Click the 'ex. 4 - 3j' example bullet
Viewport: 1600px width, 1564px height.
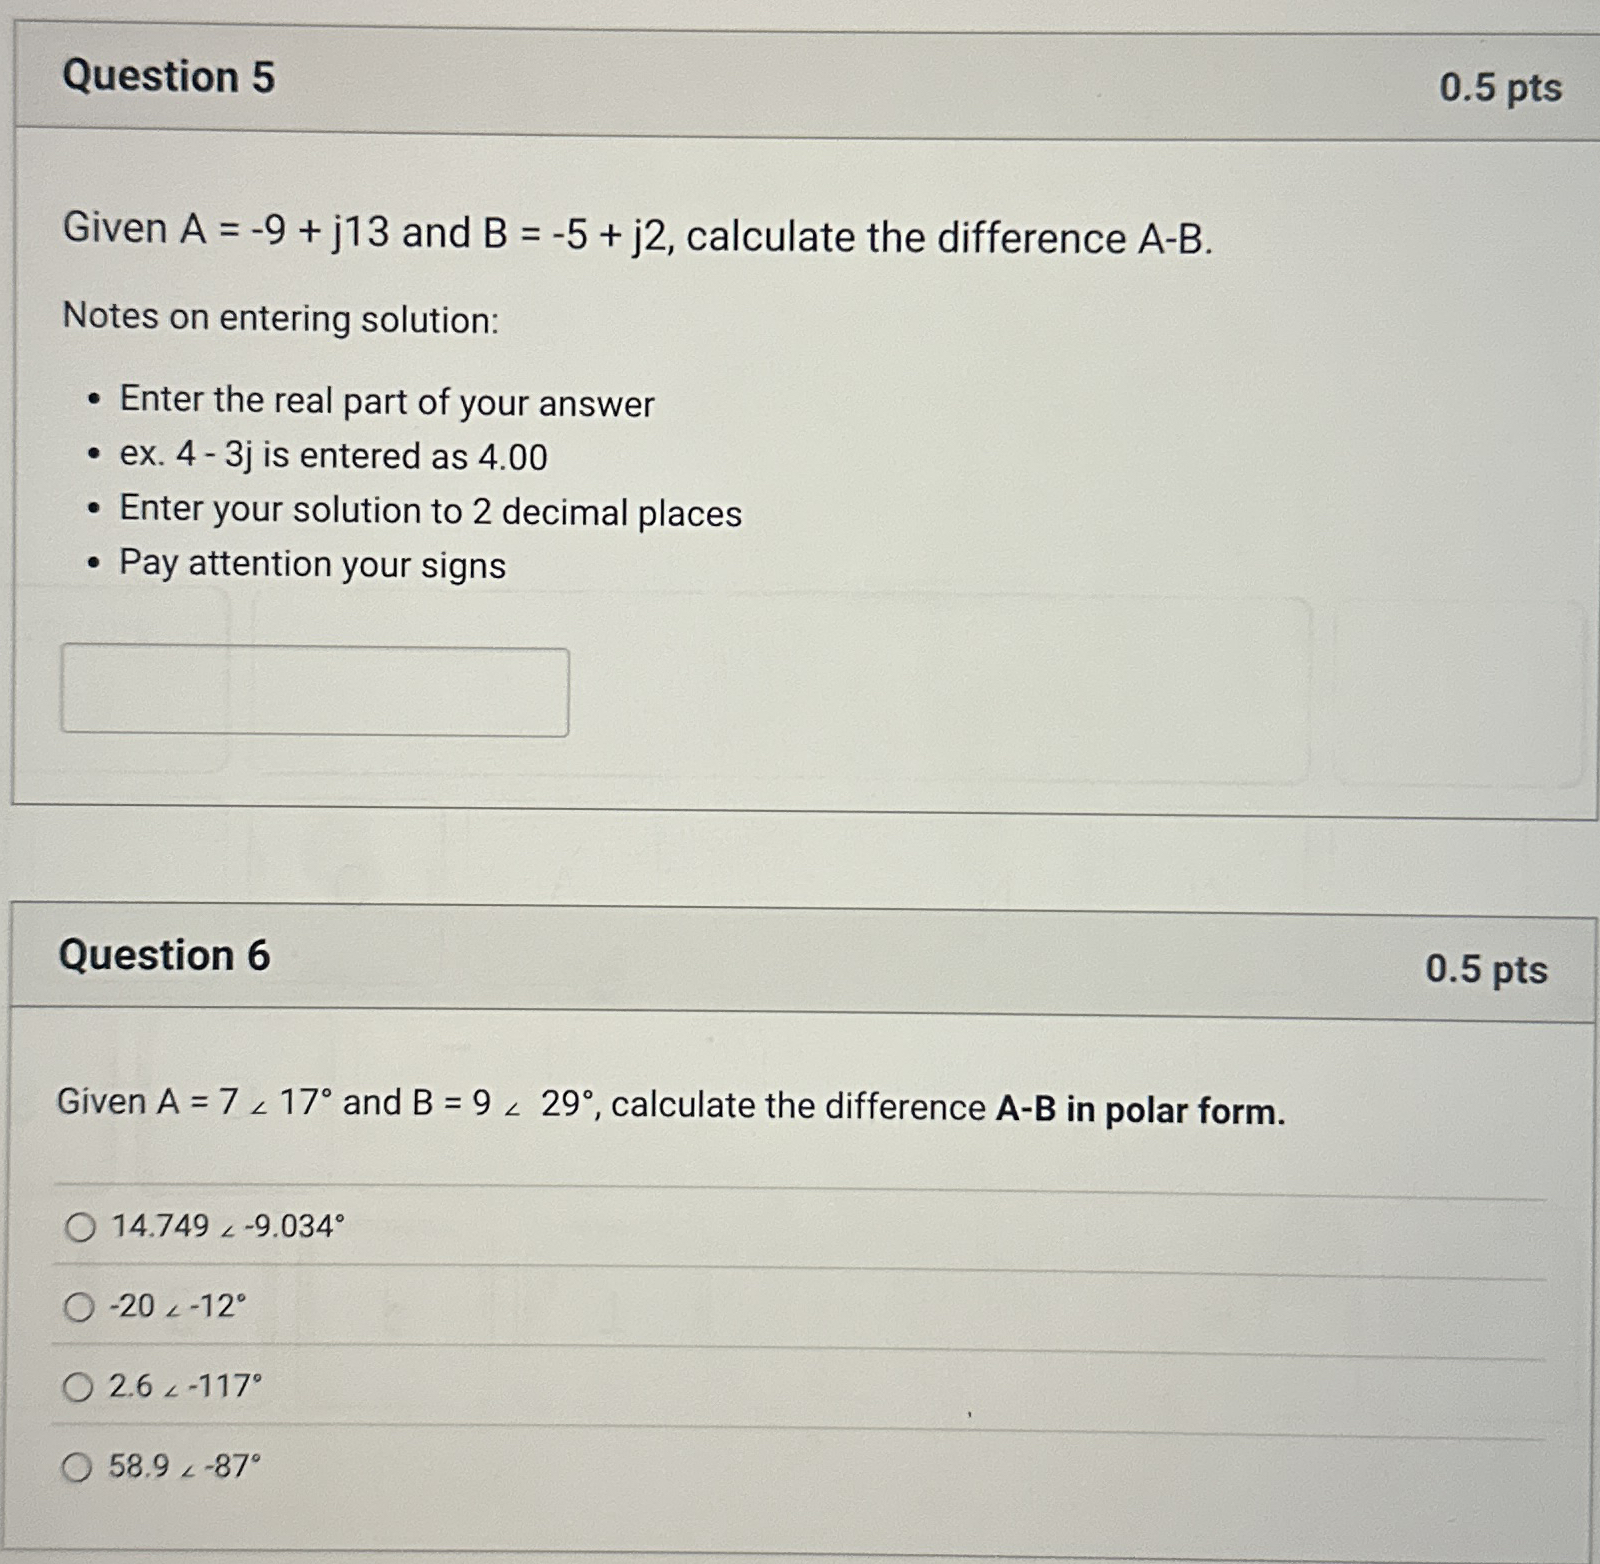point(330,457)
